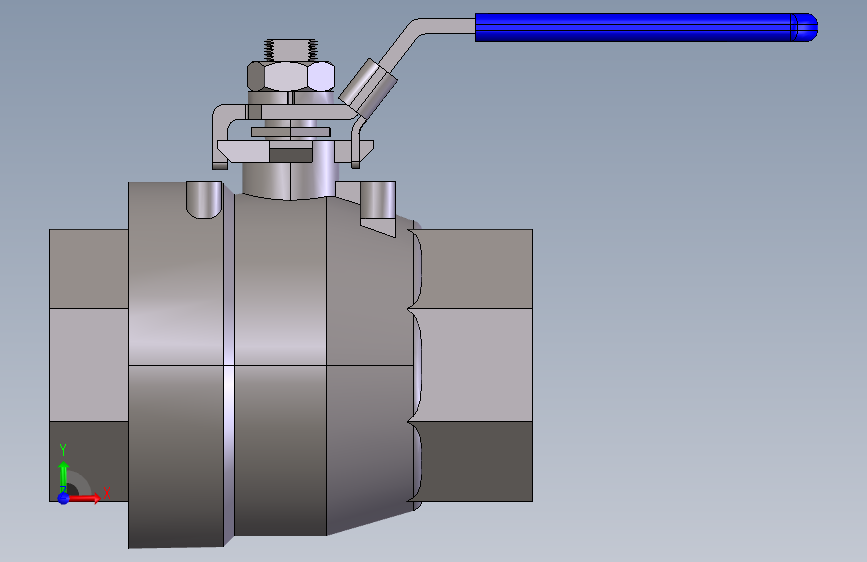The width and height of the screenshot is (867, 562).
Task: Click the red X axis arrow
Action: click(x=85, y=498)
